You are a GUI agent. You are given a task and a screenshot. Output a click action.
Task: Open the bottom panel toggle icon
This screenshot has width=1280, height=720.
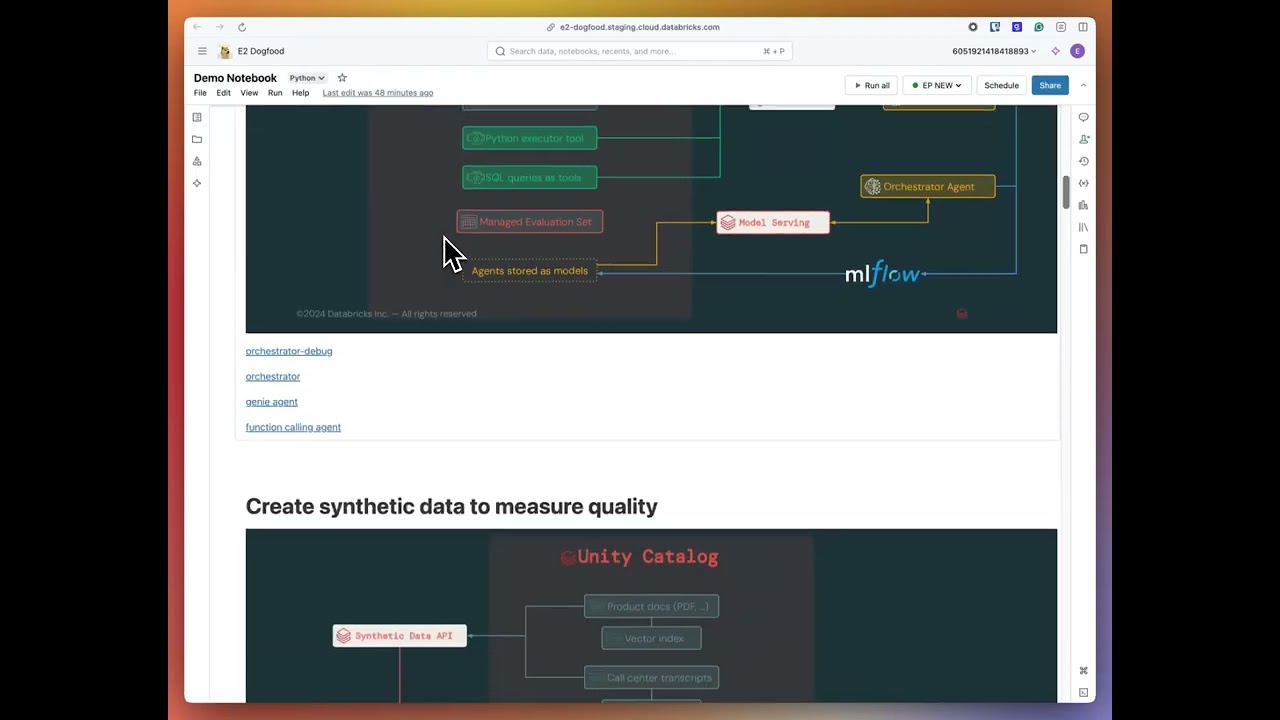click(x=1083, y=692)
